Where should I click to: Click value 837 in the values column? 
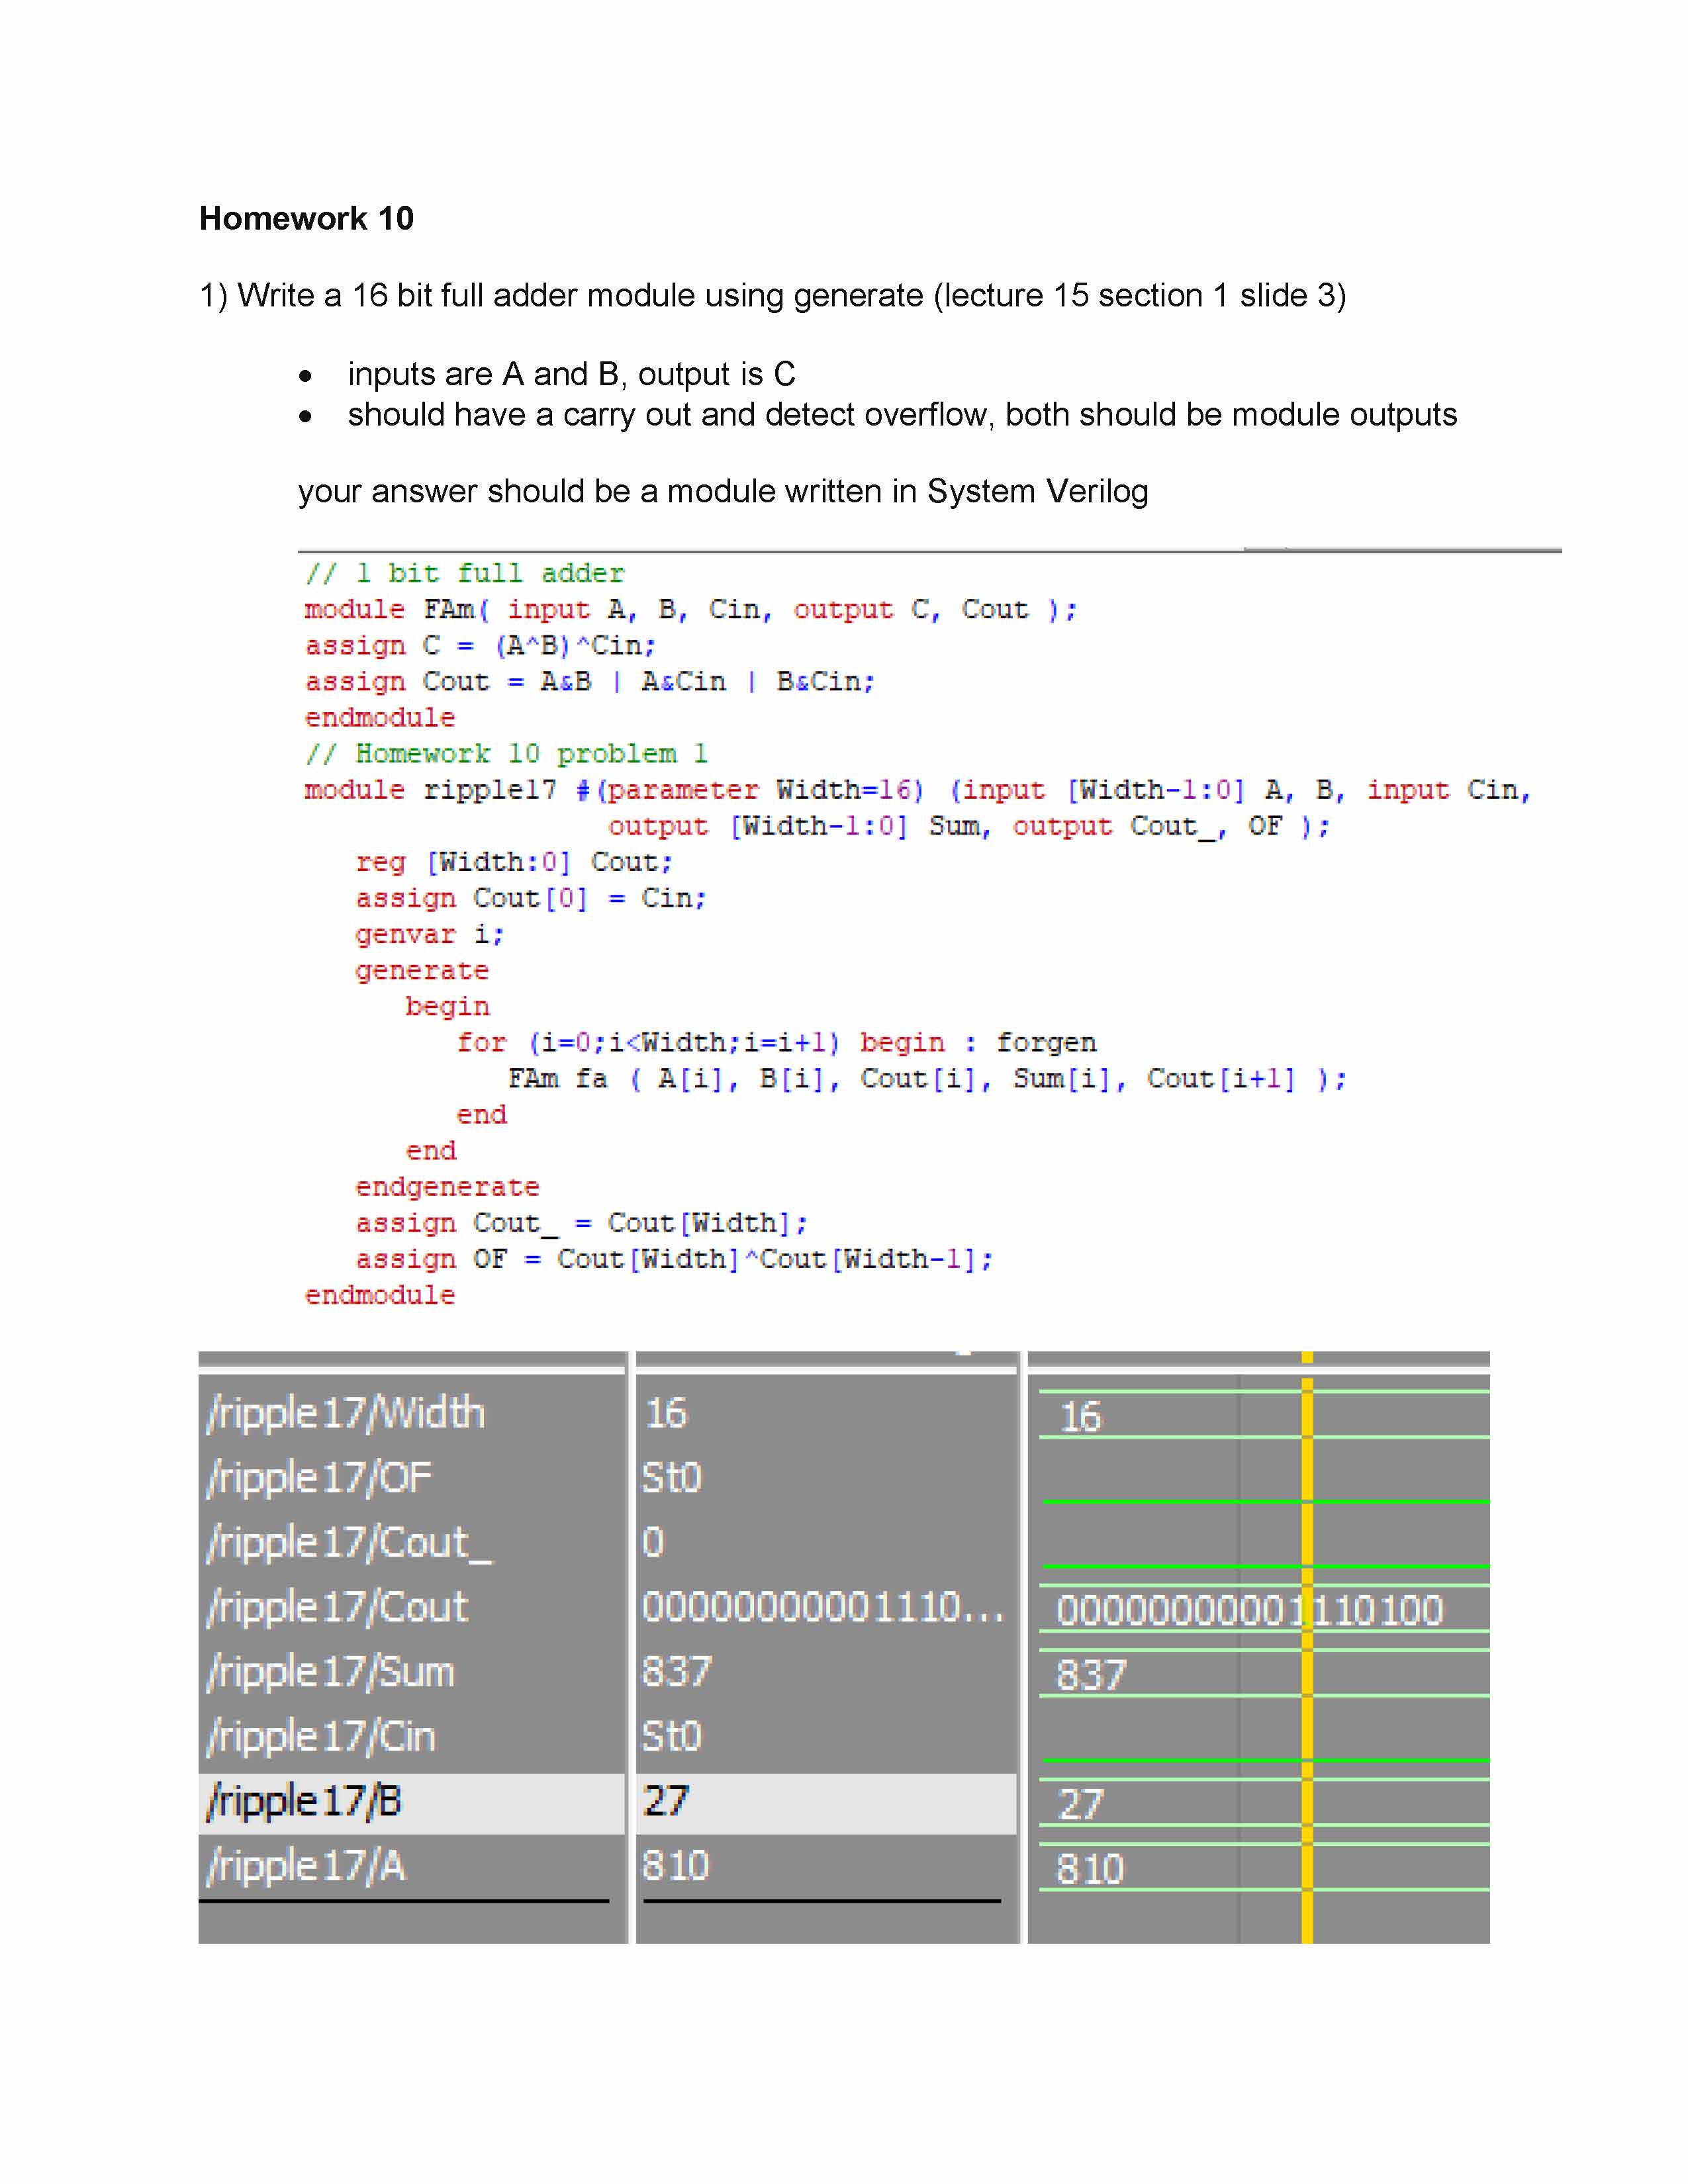tap(677, 1672)
